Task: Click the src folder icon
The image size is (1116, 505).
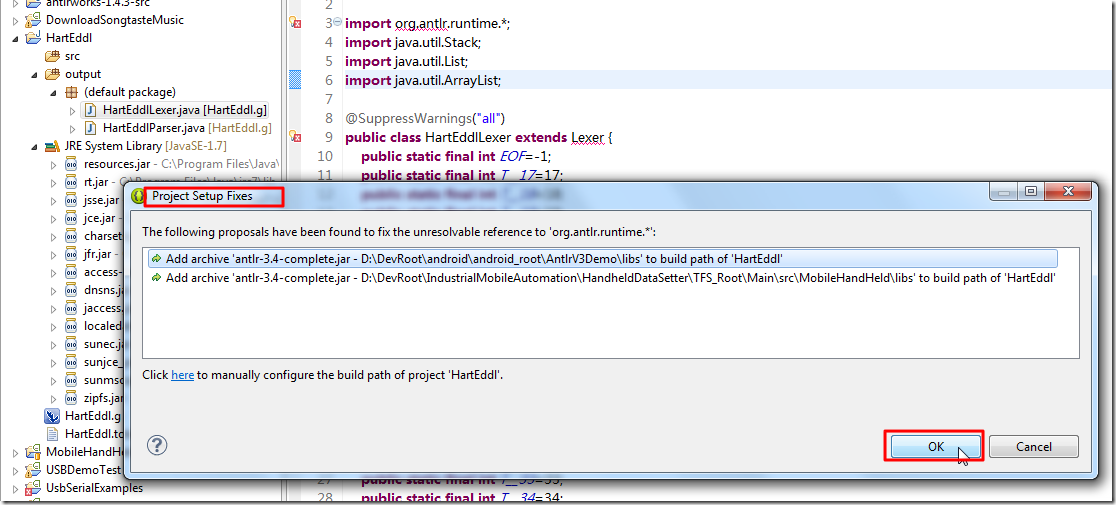Action: pos(53,56)
